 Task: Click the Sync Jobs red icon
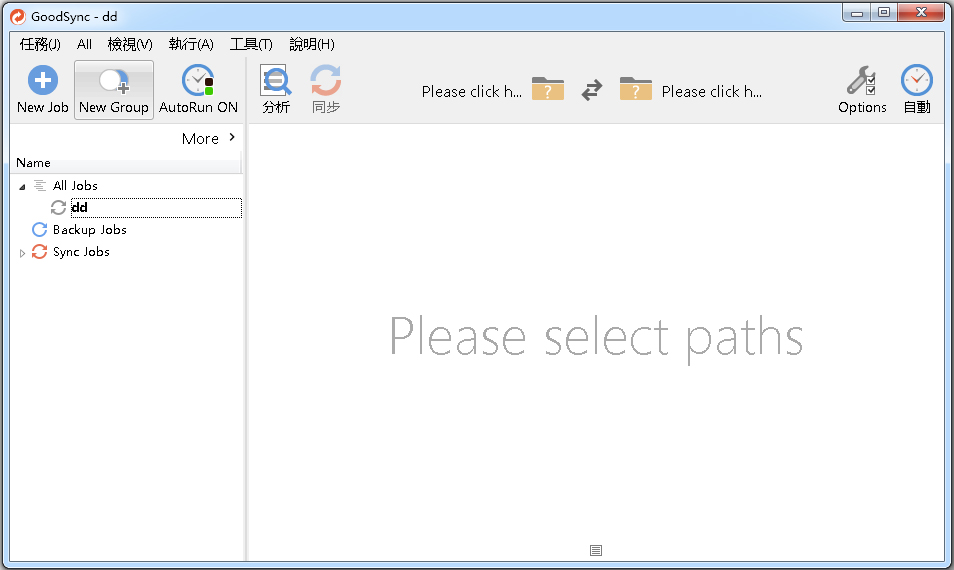[40, 252]
